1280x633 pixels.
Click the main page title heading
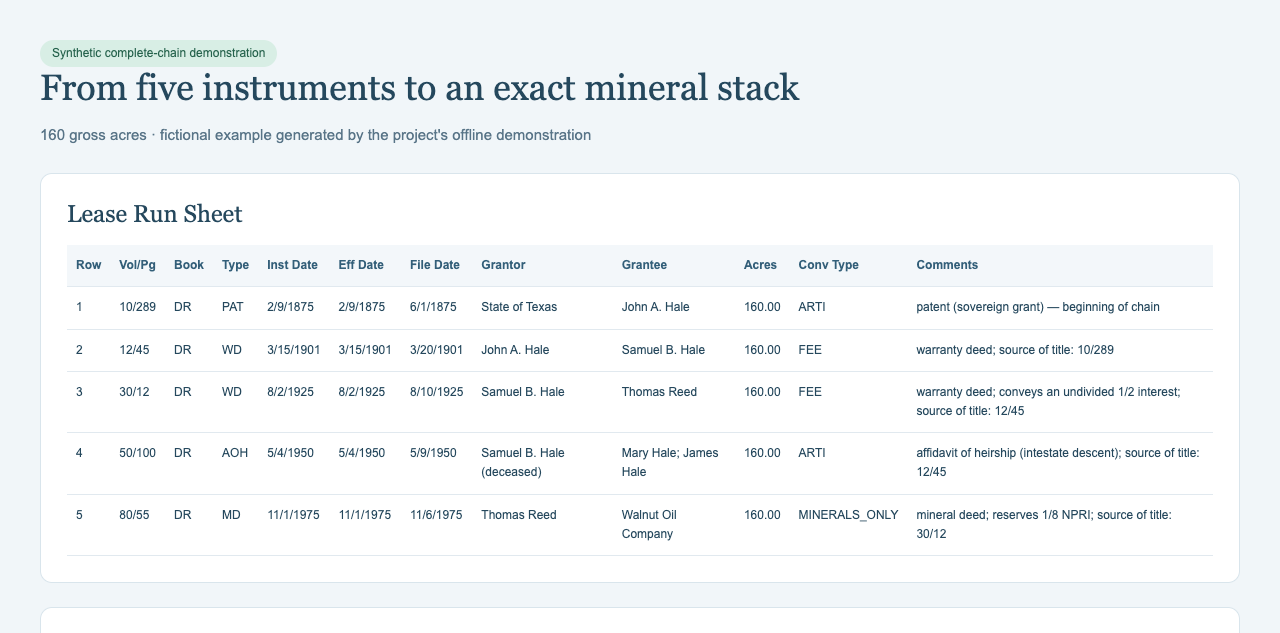click(420, 88)
